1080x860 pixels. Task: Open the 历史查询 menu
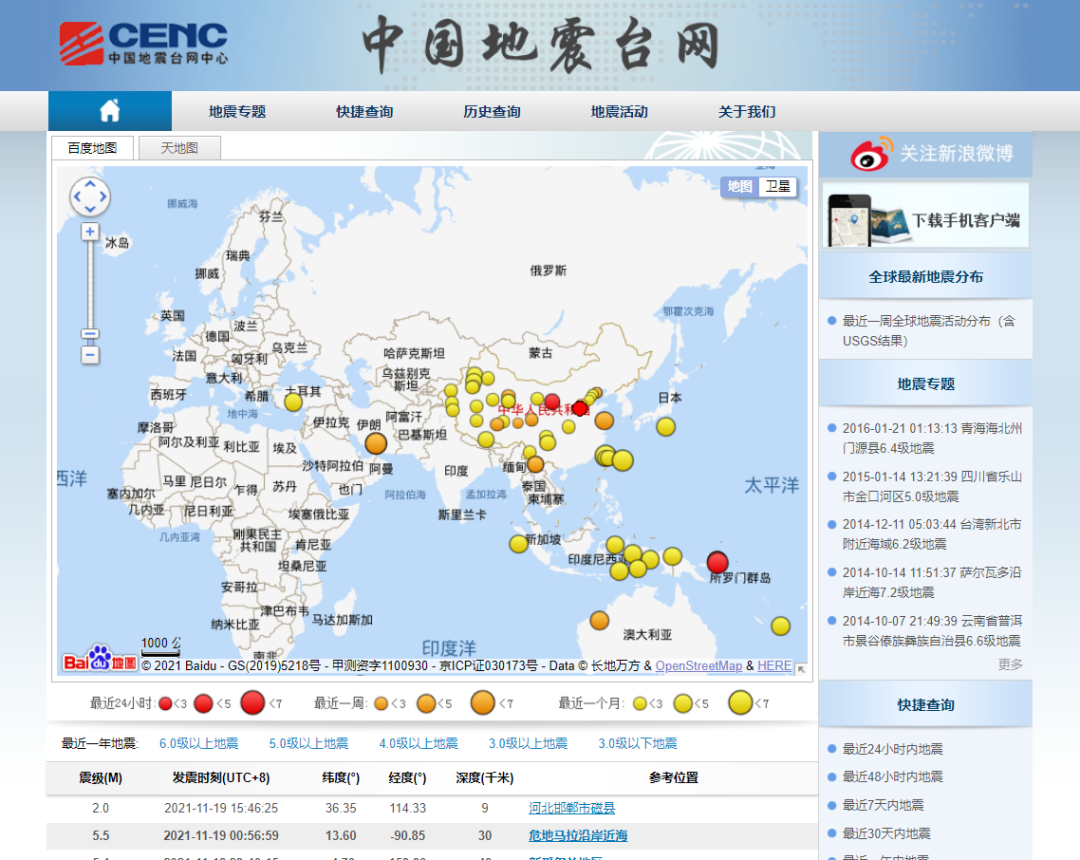coord(492,112)
